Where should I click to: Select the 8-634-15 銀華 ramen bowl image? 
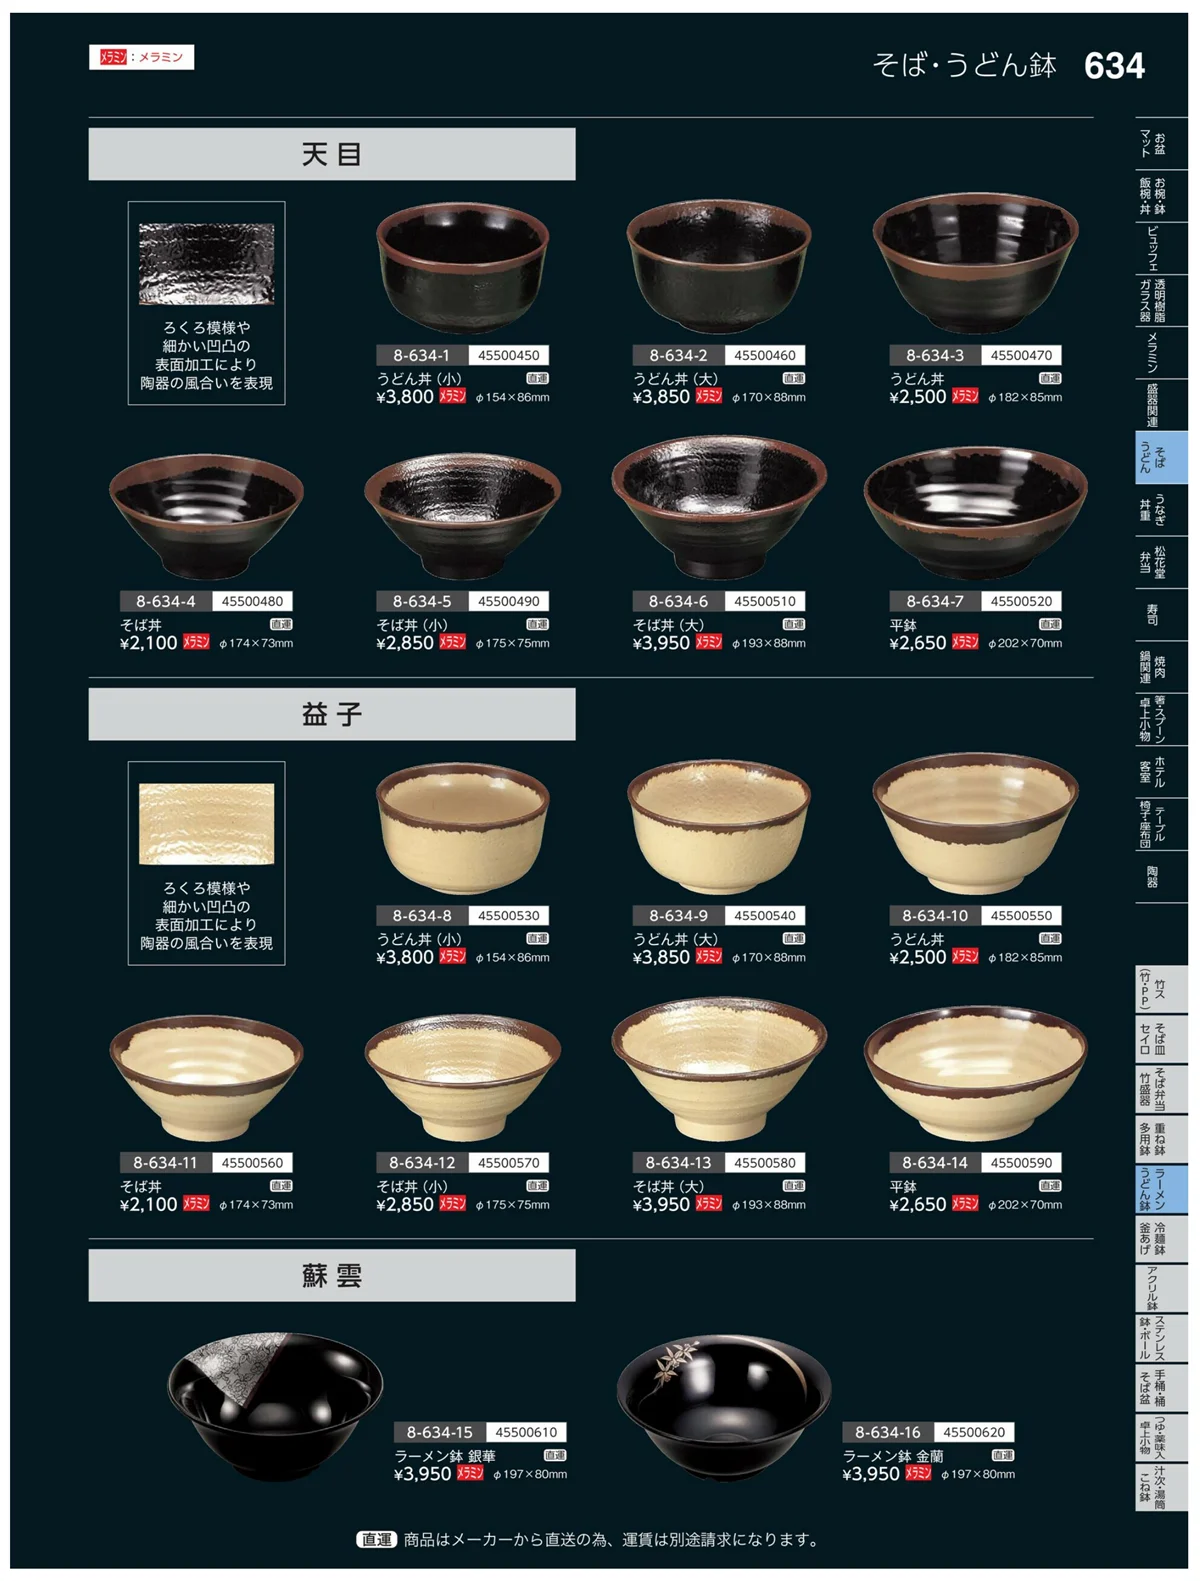coord(275,1406)
